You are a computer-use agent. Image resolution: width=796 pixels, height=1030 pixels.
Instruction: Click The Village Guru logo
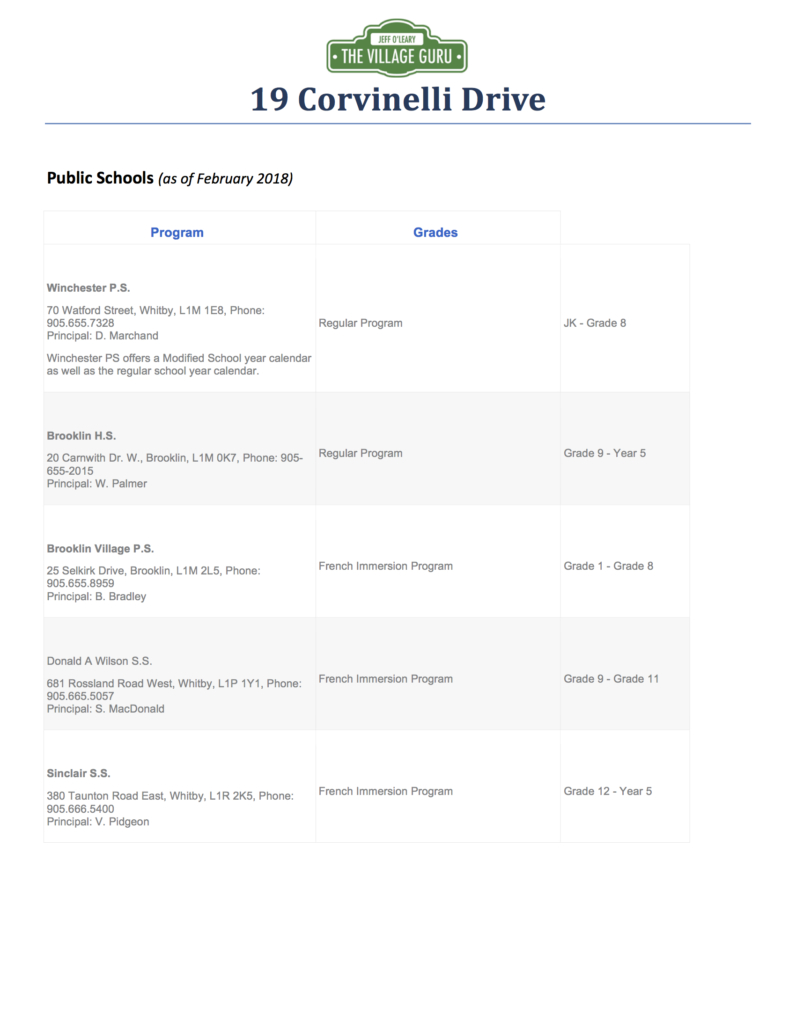point(397,47)
